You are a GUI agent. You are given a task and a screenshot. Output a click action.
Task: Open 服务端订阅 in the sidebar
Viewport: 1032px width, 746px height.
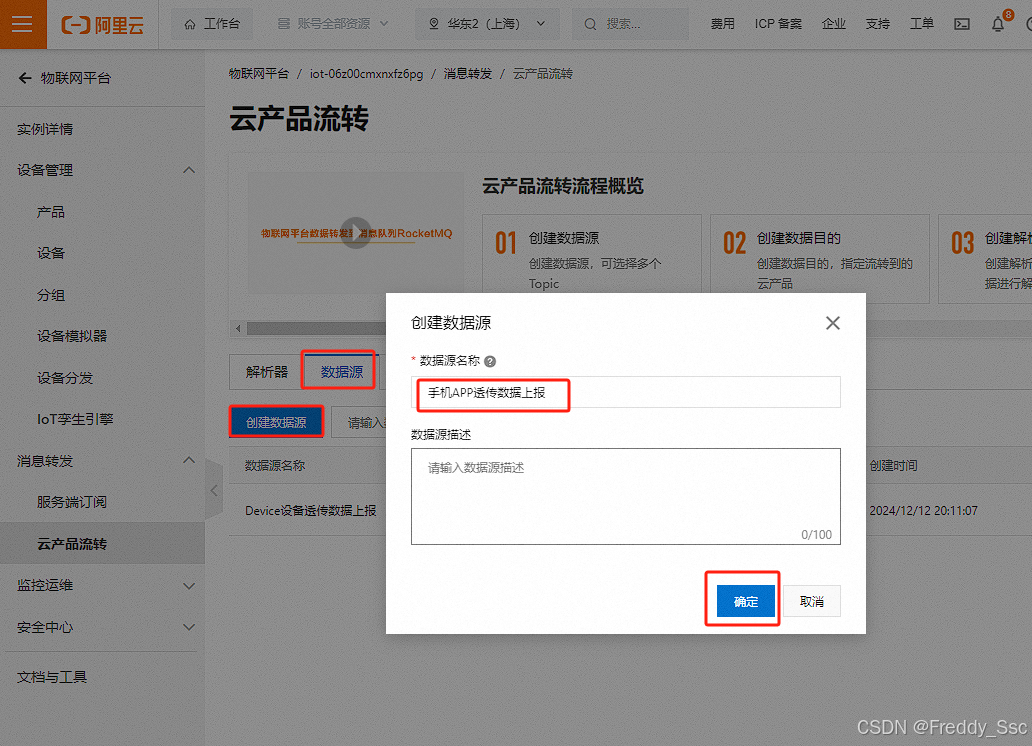tap(72, 502)
